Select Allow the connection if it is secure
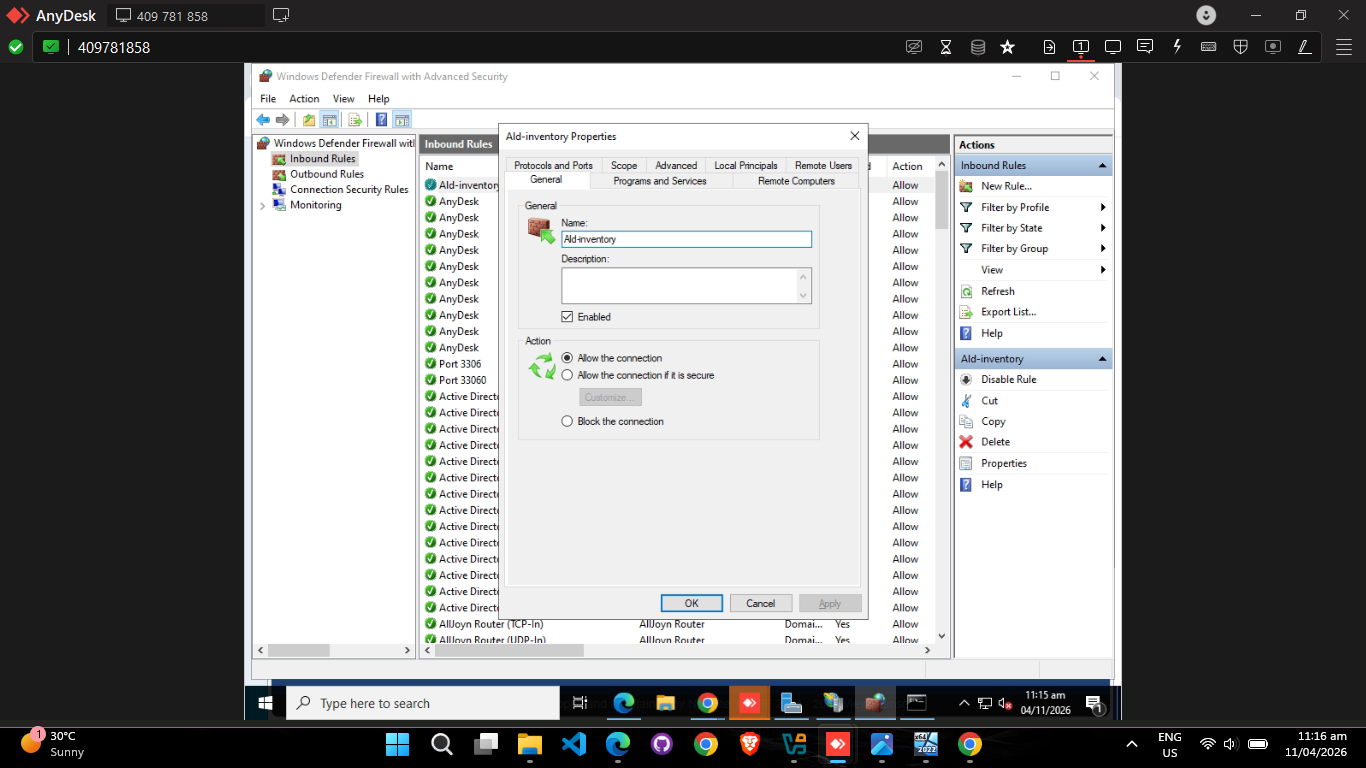This screenshot has width=1366, height=768. click(x=568, y=376)
